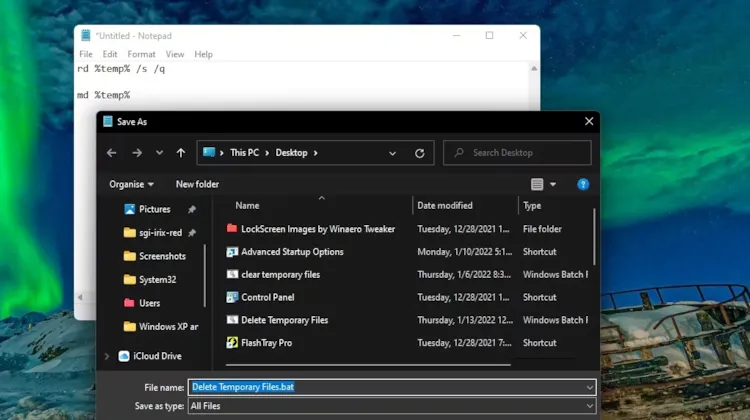The image size is (750, 420).
Task: Select the System32 folder in sidebar
Action: (x=157, y=279)
